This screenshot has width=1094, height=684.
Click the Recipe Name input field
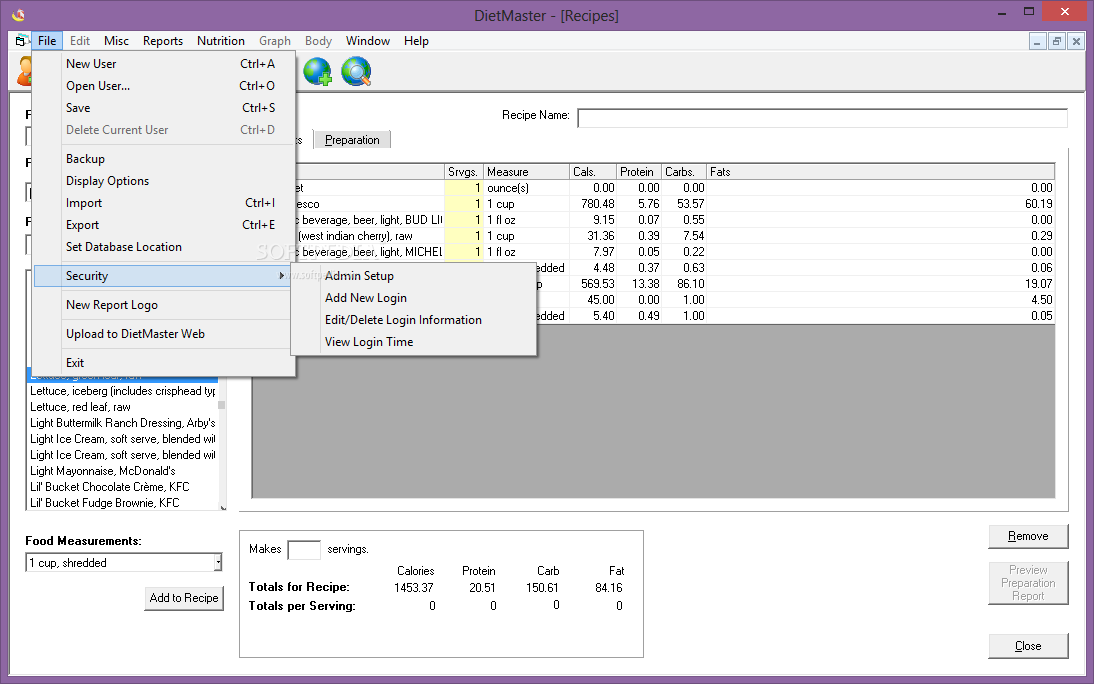822,117
